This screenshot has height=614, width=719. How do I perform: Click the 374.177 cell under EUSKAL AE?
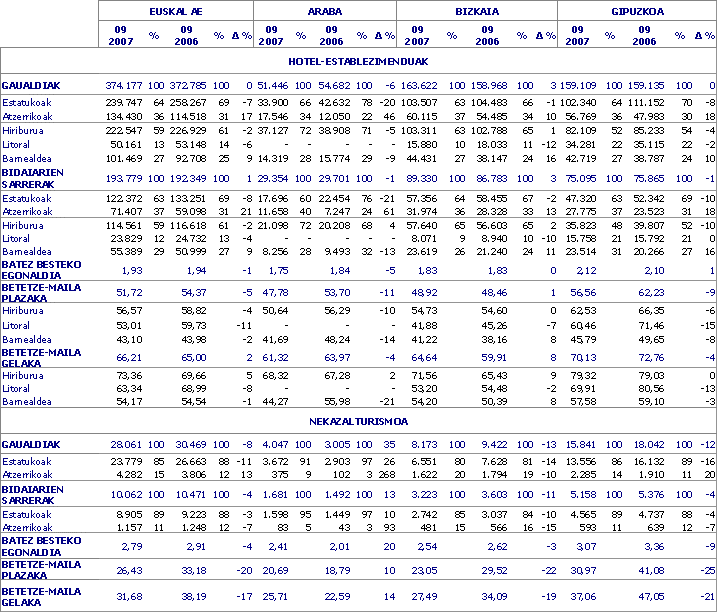tap(125, 86)
